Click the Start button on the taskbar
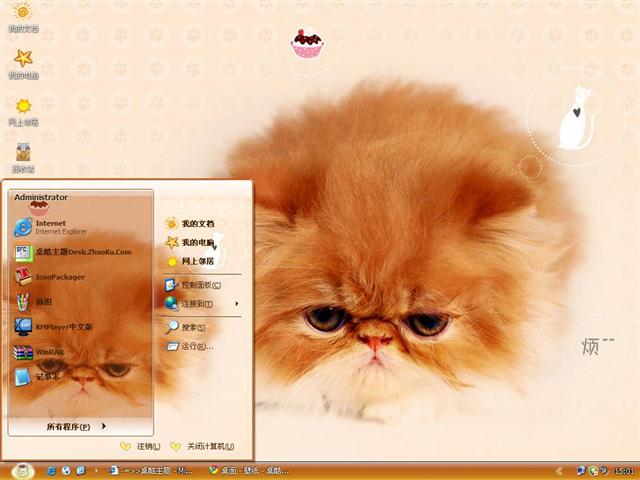This screenshot has width=640, height=480. coord(22,471)
